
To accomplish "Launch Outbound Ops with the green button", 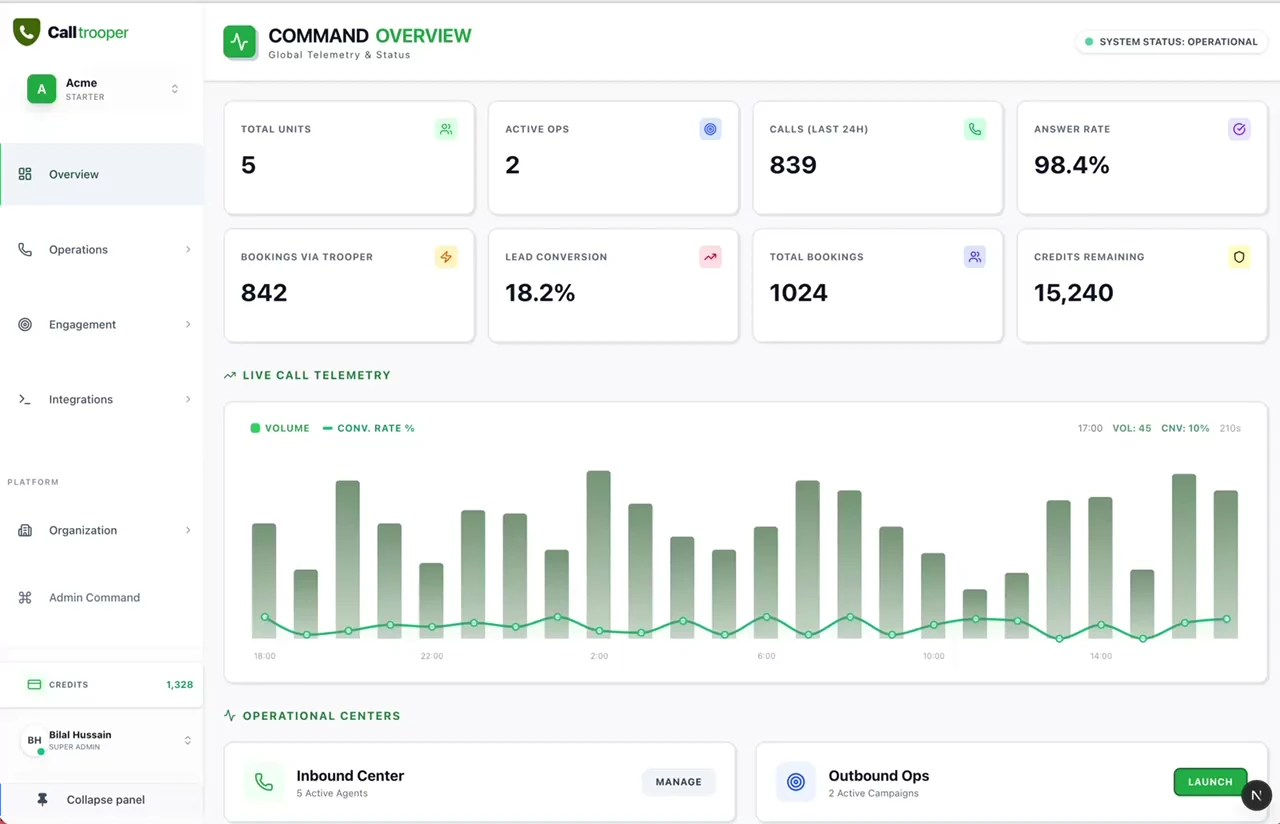I will [x=1210, y=782].
